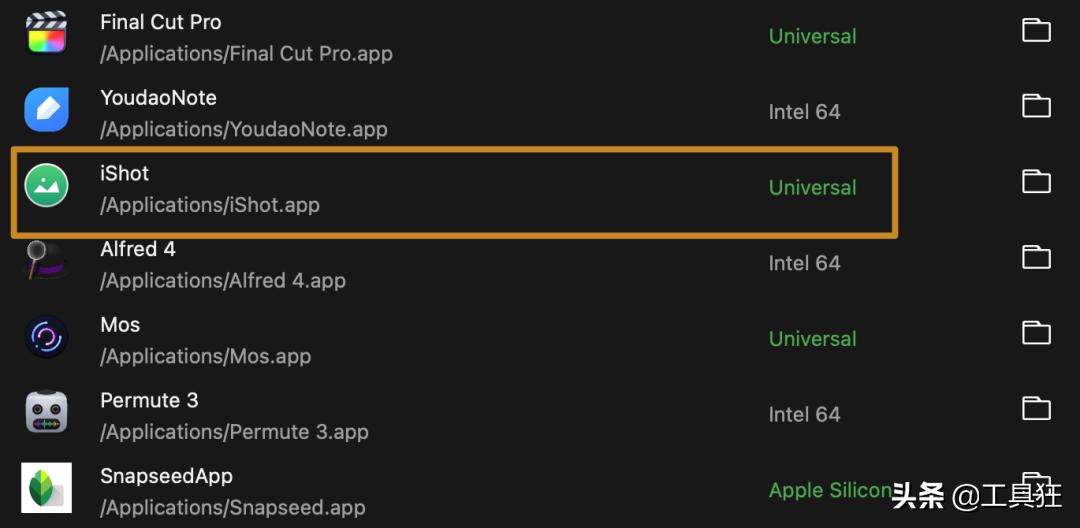Image resolution: width=1080 pixels, height=528 pixels.
Task: Click the Final Cut Pro app icon
Action: coord(46,34)
